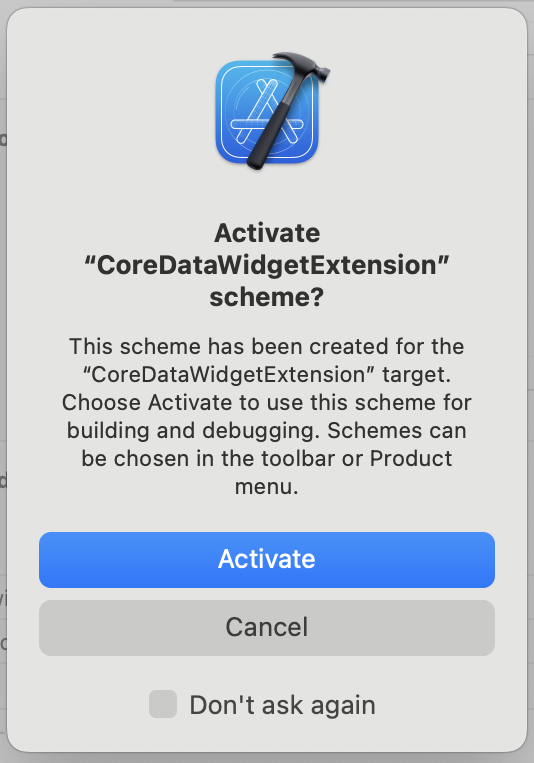
Task: Click the white "Activate" text on blue button
Action: pyautogui.click(x=267, y=559)
